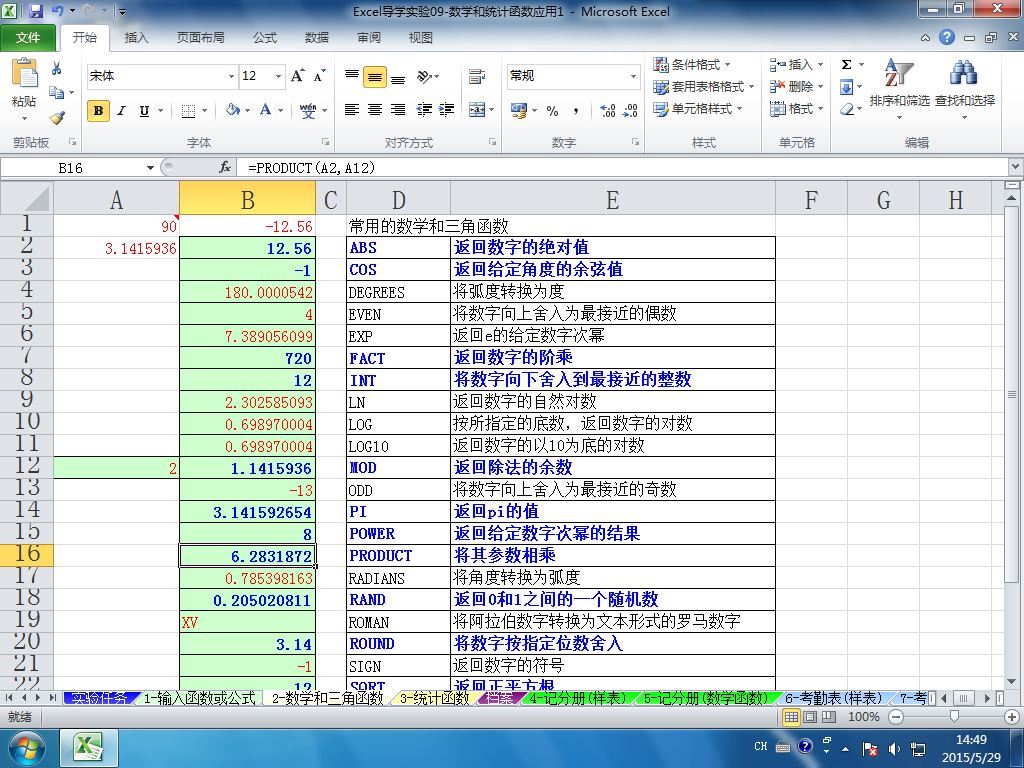Switch to the 公式 ribbon tab
The height and width of the screenshot is (768, 1024).
tap(265, 37)
